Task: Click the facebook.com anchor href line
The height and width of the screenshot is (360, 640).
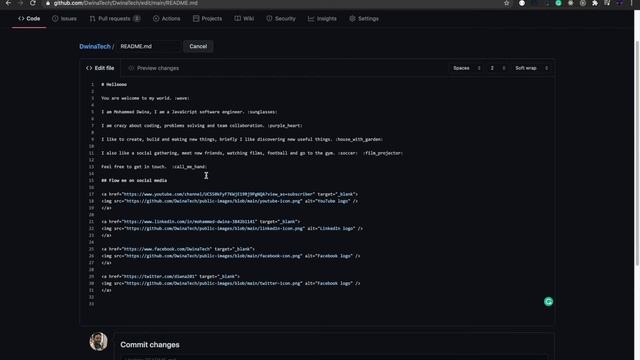Action: (x=178, y=249)
